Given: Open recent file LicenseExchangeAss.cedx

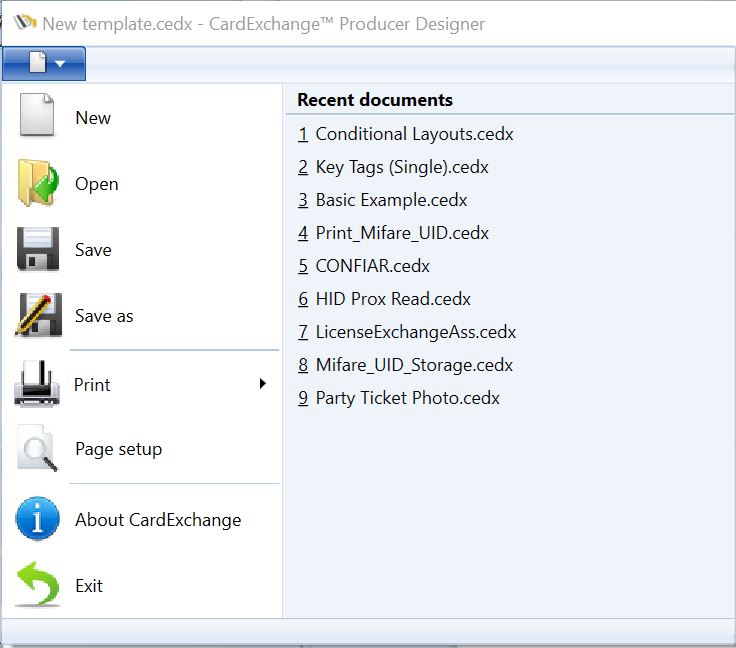Looking at the screenshot, I should click(407, 332).
